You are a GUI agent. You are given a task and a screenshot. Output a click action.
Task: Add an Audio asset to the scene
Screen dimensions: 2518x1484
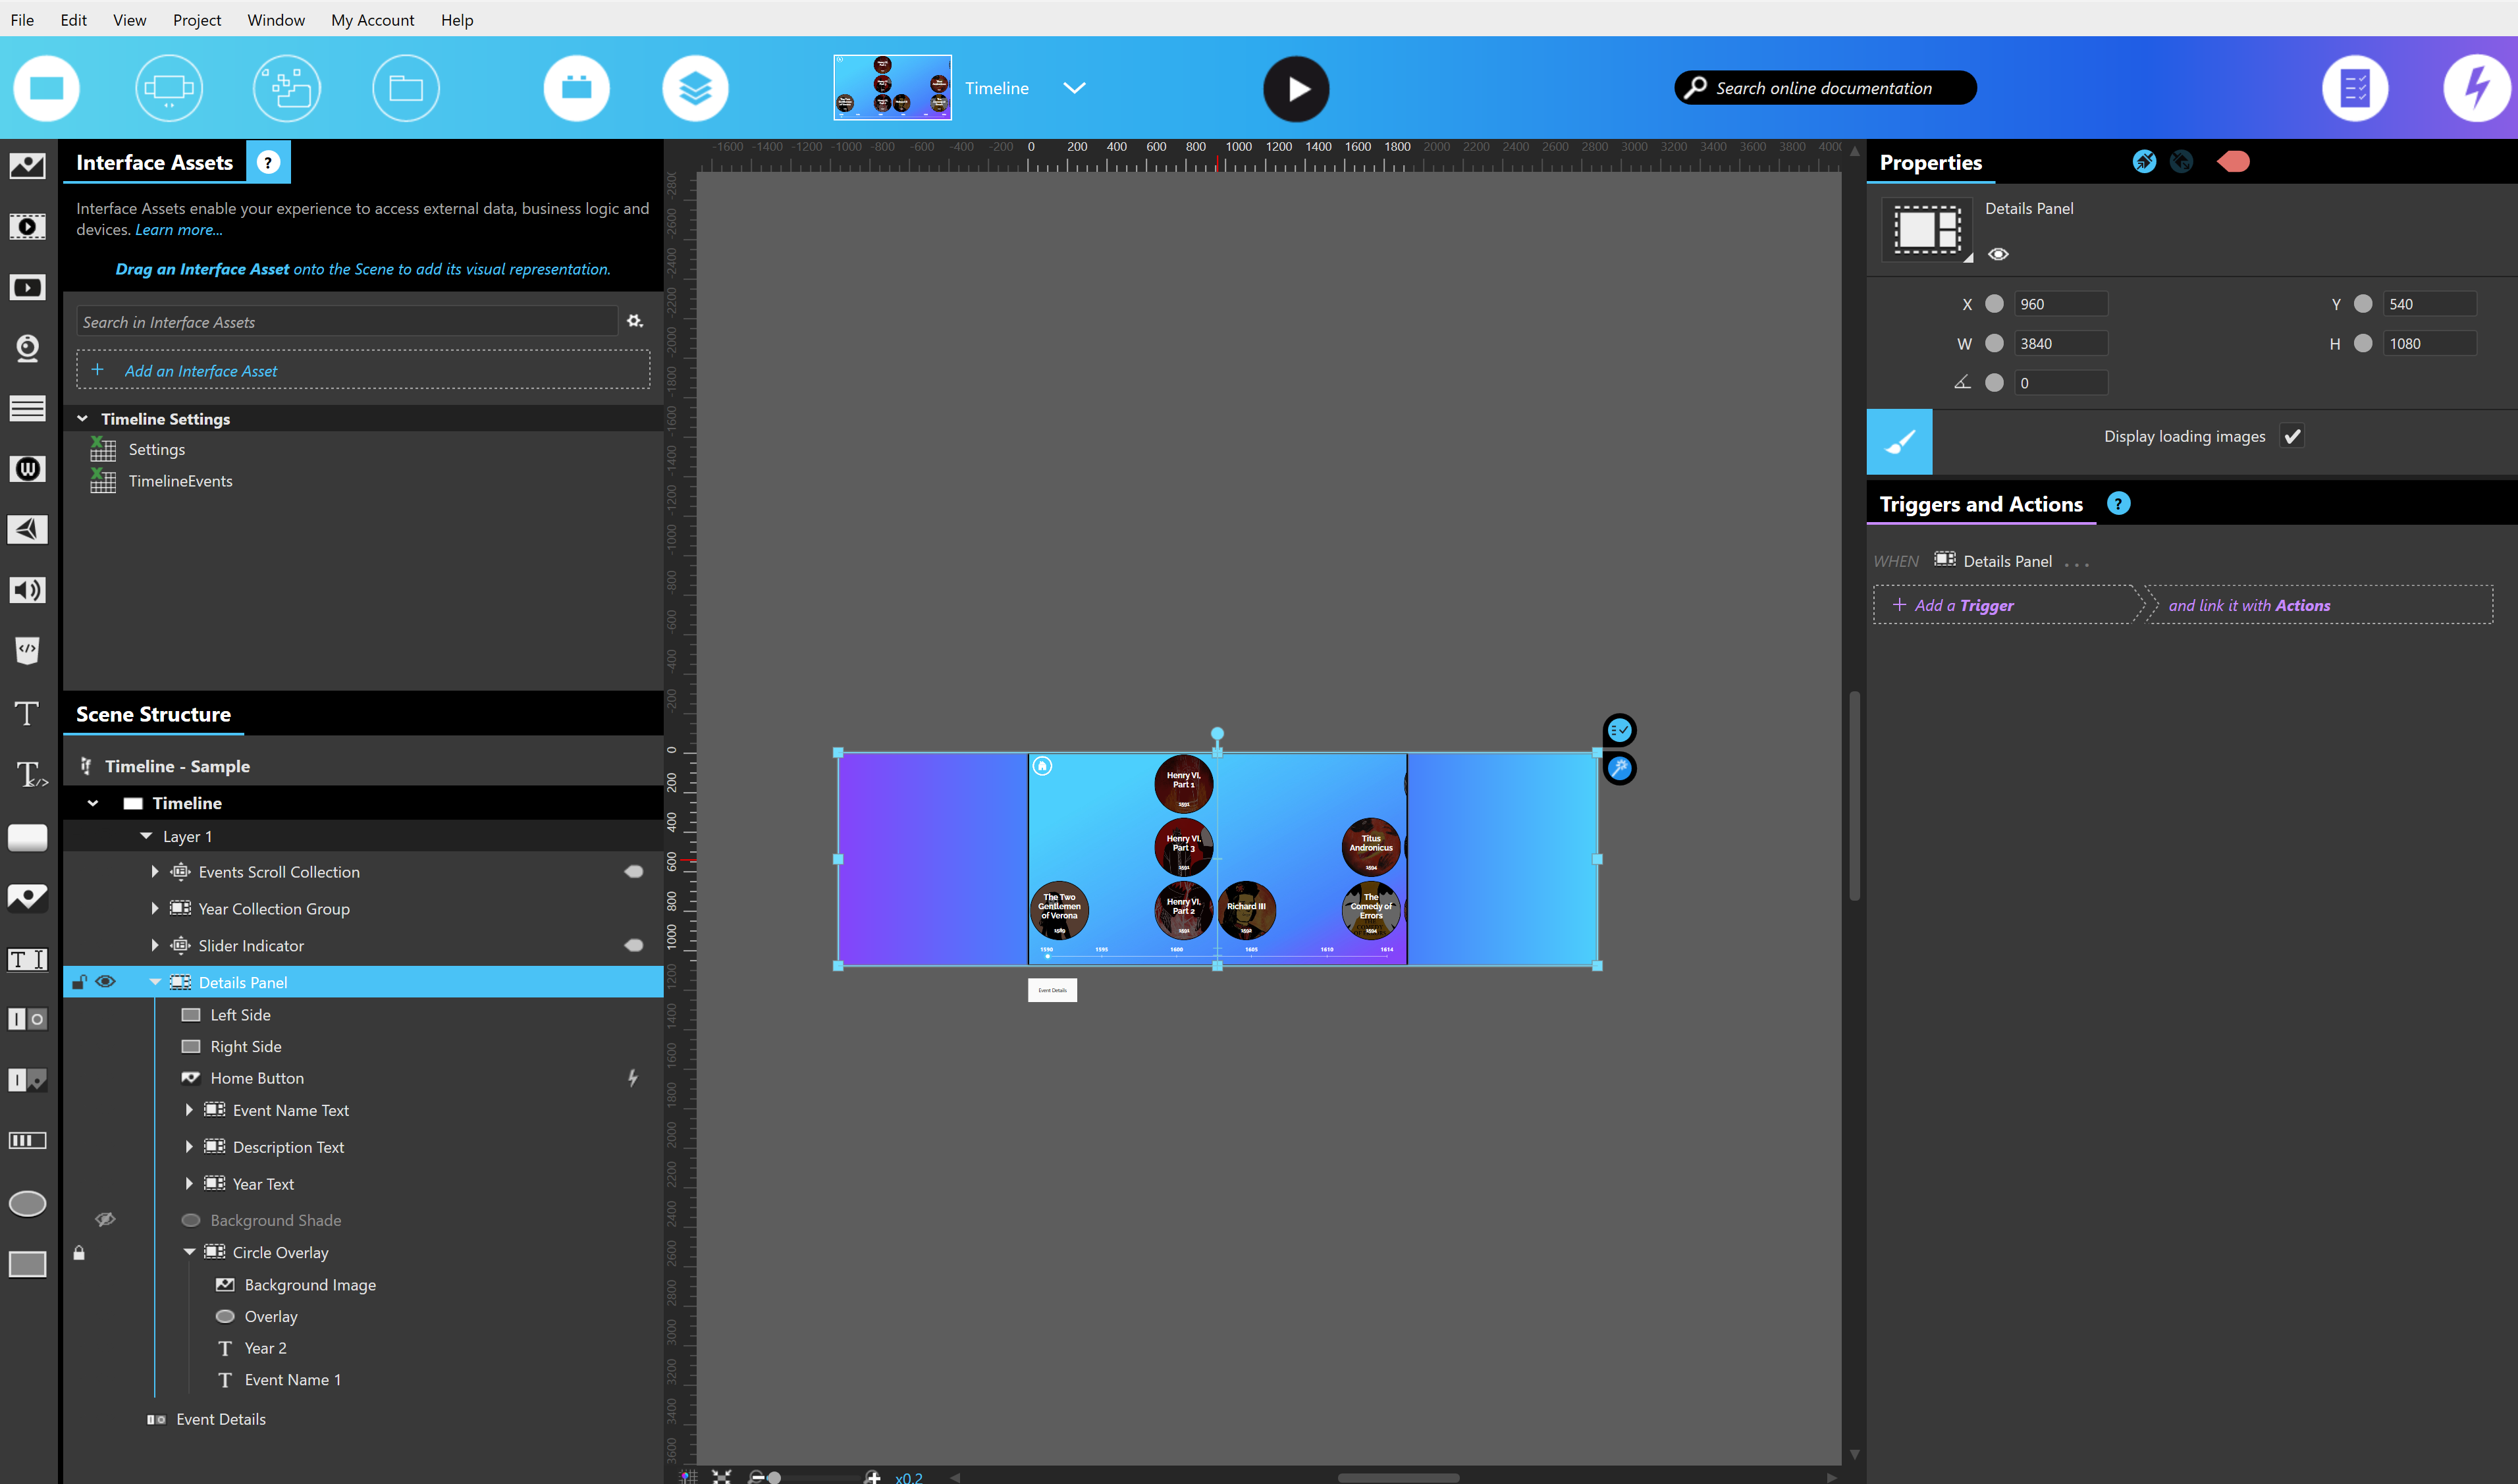(27, 589)
